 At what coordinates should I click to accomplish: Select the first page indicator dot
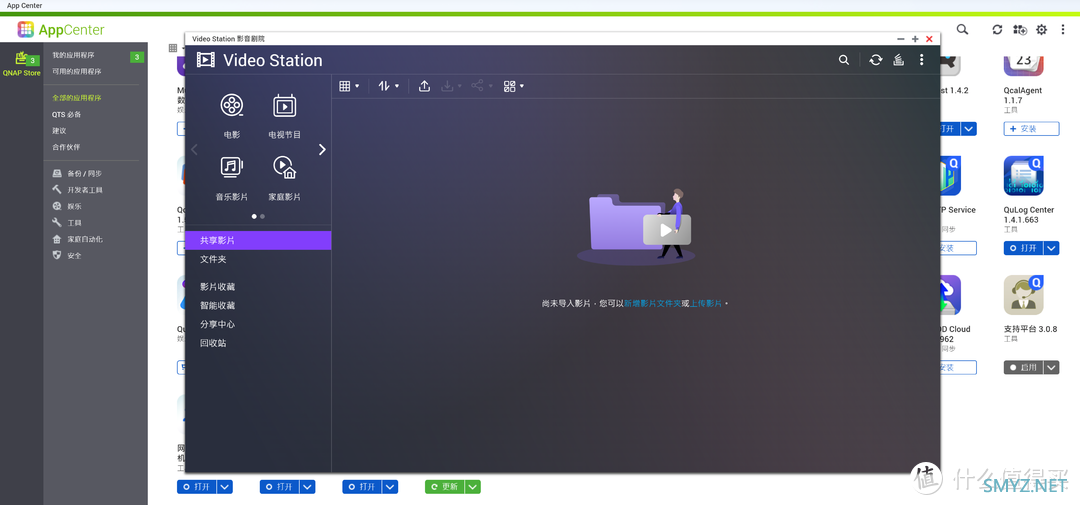pos(254,216)
